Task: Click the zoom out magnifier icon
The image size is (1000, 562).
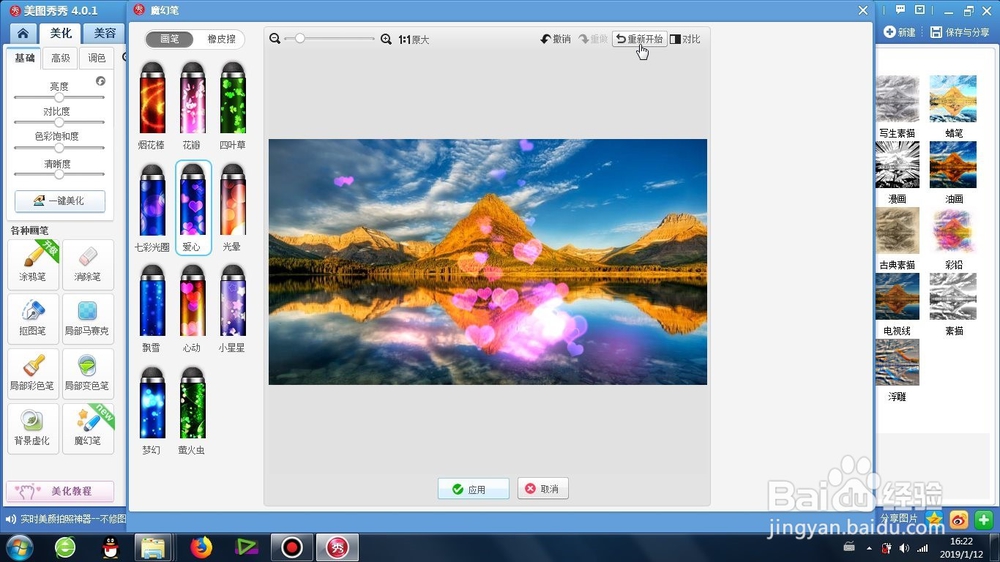Action: click(x=275, y=39)
